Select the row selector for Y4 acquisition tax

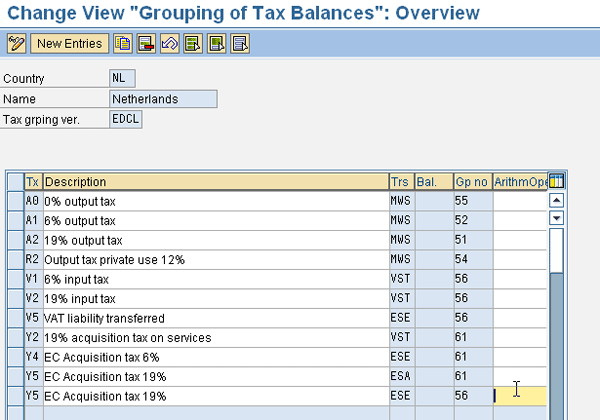(x=15, y=357)
